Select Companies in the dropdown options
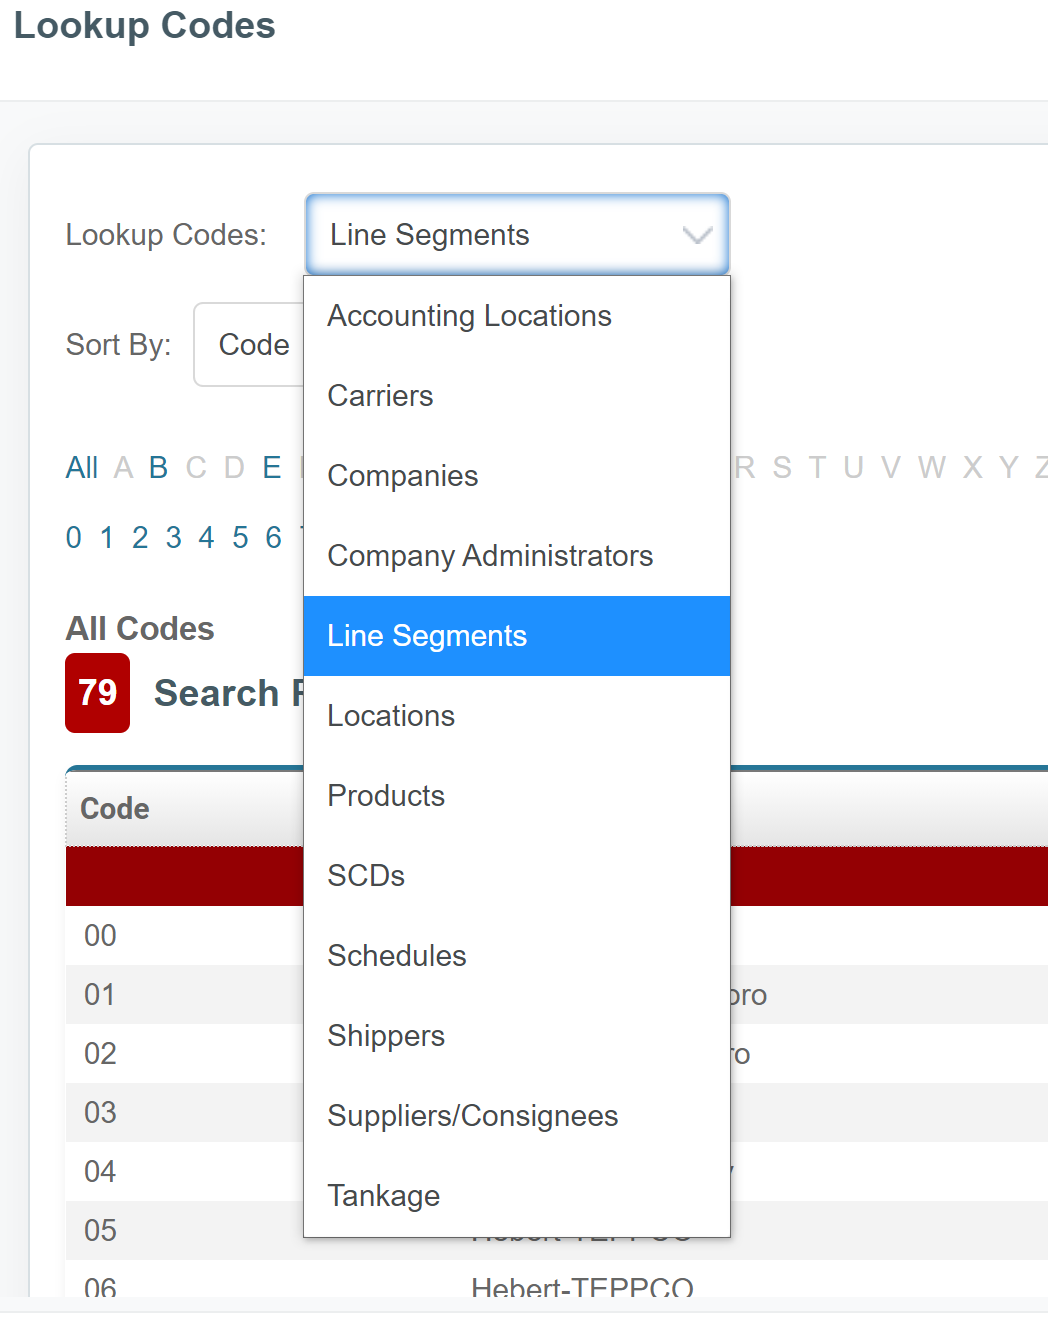The image size is (1048, 1324). pyautogui.click(x=402, y=475)
